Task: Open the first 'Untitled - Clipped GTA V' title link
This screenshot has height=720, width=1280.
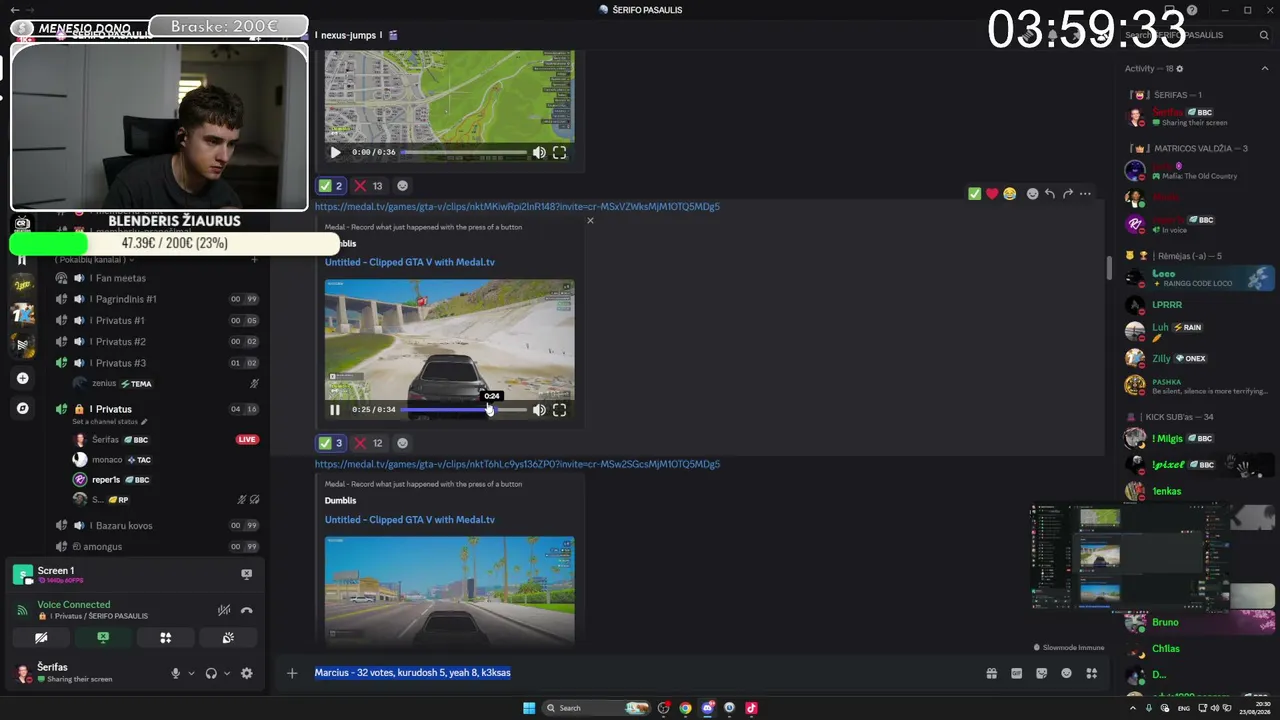Action: click(x=410, y=262)
